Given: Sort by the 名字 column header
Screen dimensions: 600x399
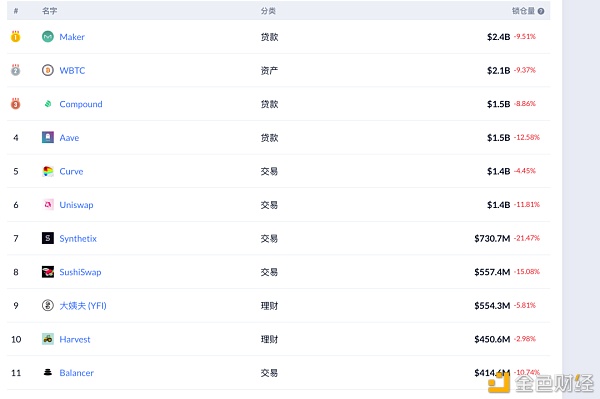Looking at the screenshot, I should (50, 11).
